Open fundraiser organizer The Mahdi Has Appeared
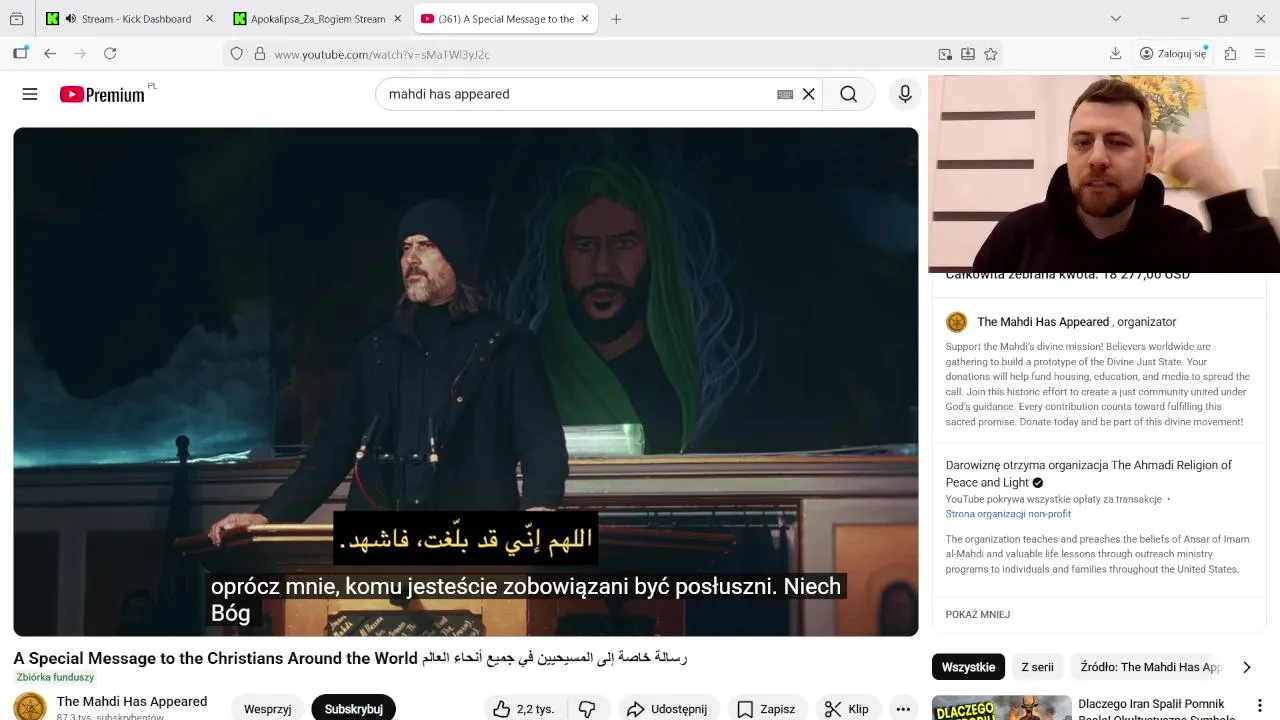The width and height of the screenshot is (1280, 720). click(1043, 322)
